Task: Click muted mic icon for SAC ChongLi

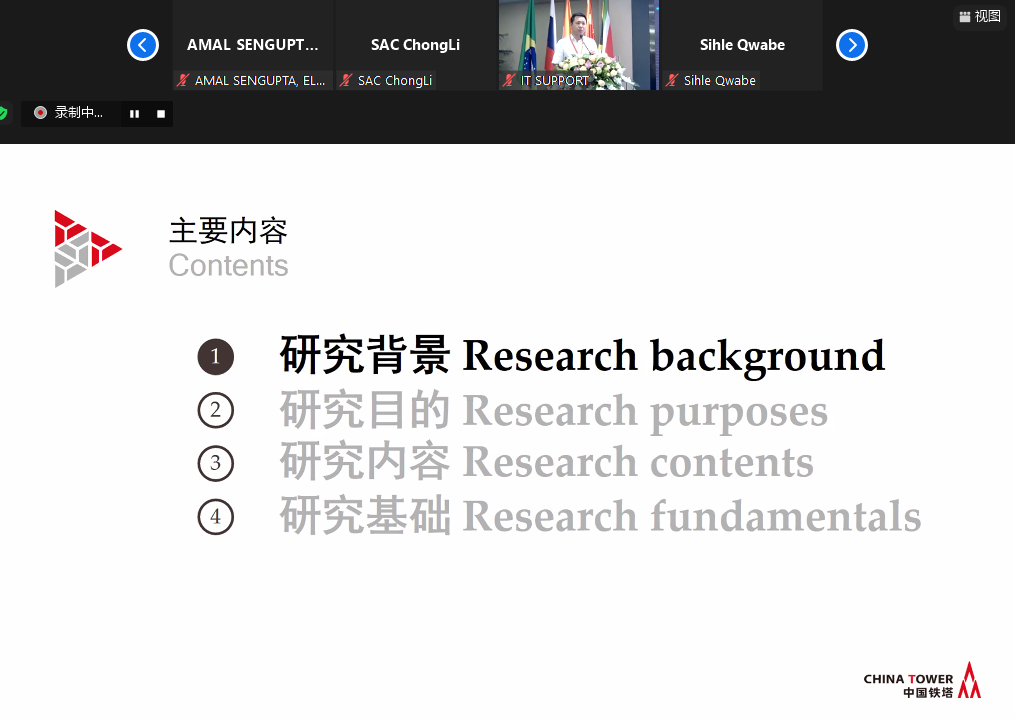Action: (346, 80)
